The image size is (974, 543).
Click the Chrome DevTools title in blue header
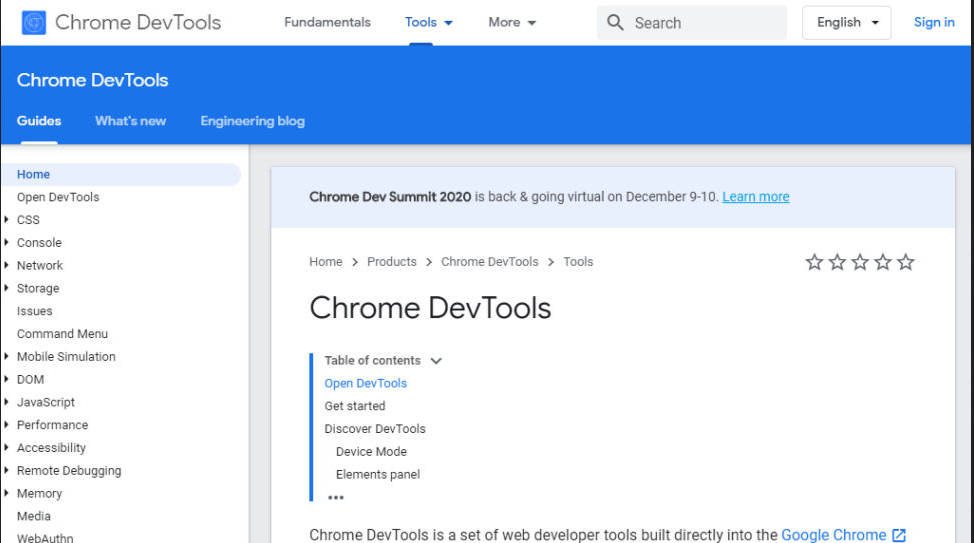pyautogui.click(x=93, y=80)
